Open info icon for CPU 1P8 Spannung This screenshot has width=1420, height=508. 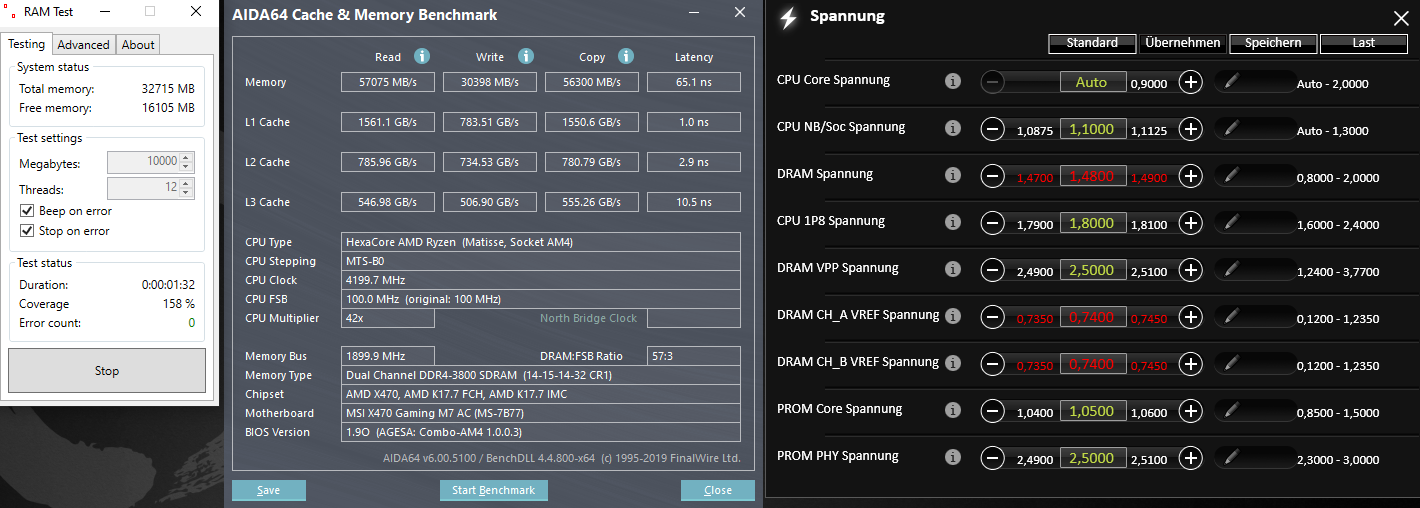pos(953,222)
